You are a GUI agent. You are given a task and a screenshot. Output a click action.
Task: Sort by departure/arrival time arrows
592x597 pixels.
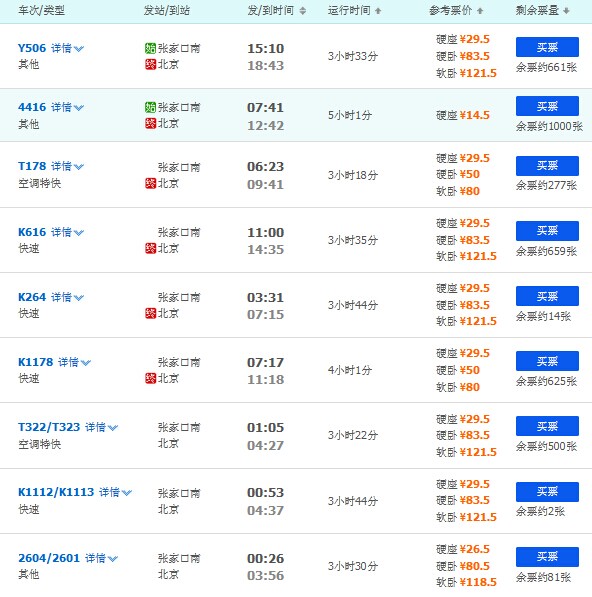303,11
